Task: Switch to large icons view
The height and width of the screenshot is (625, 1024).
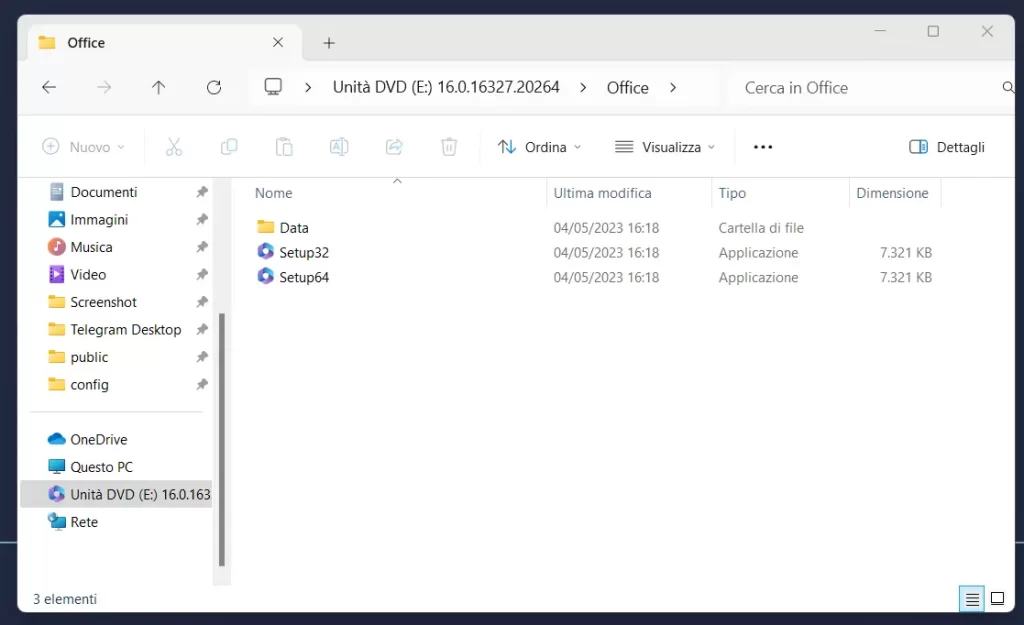Action: pos(997,598)
